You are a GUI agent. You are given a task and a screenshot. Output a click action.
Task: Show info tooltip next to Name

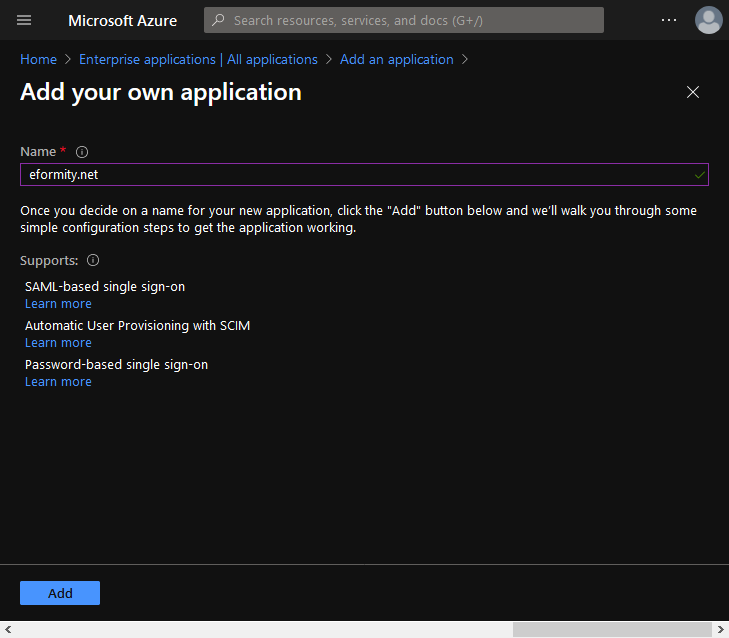point(82,152)
